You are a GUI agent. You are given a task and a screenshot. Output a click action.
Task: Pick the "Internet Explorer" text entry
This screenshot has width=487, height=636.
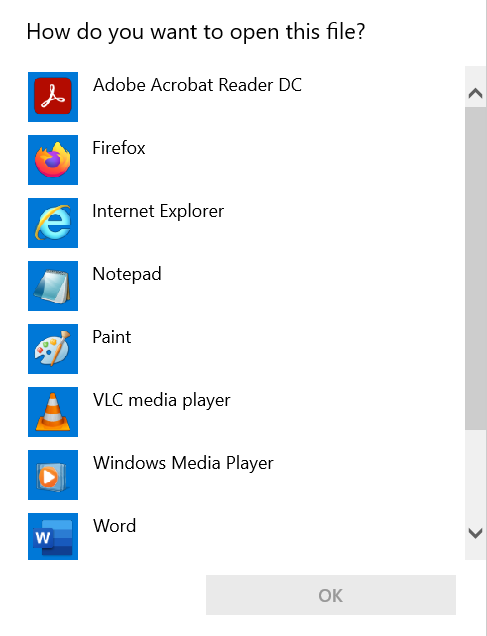[x=158, y=211]
